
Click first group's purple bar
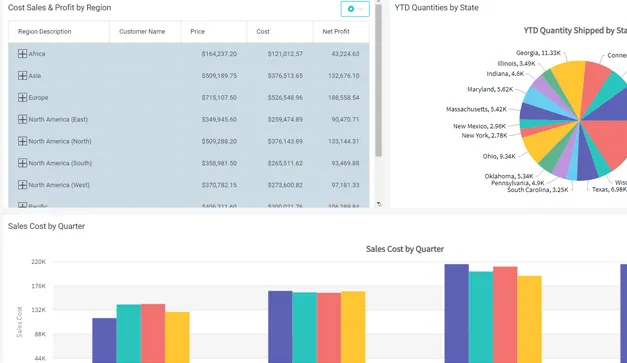click(x=104, y=340)
